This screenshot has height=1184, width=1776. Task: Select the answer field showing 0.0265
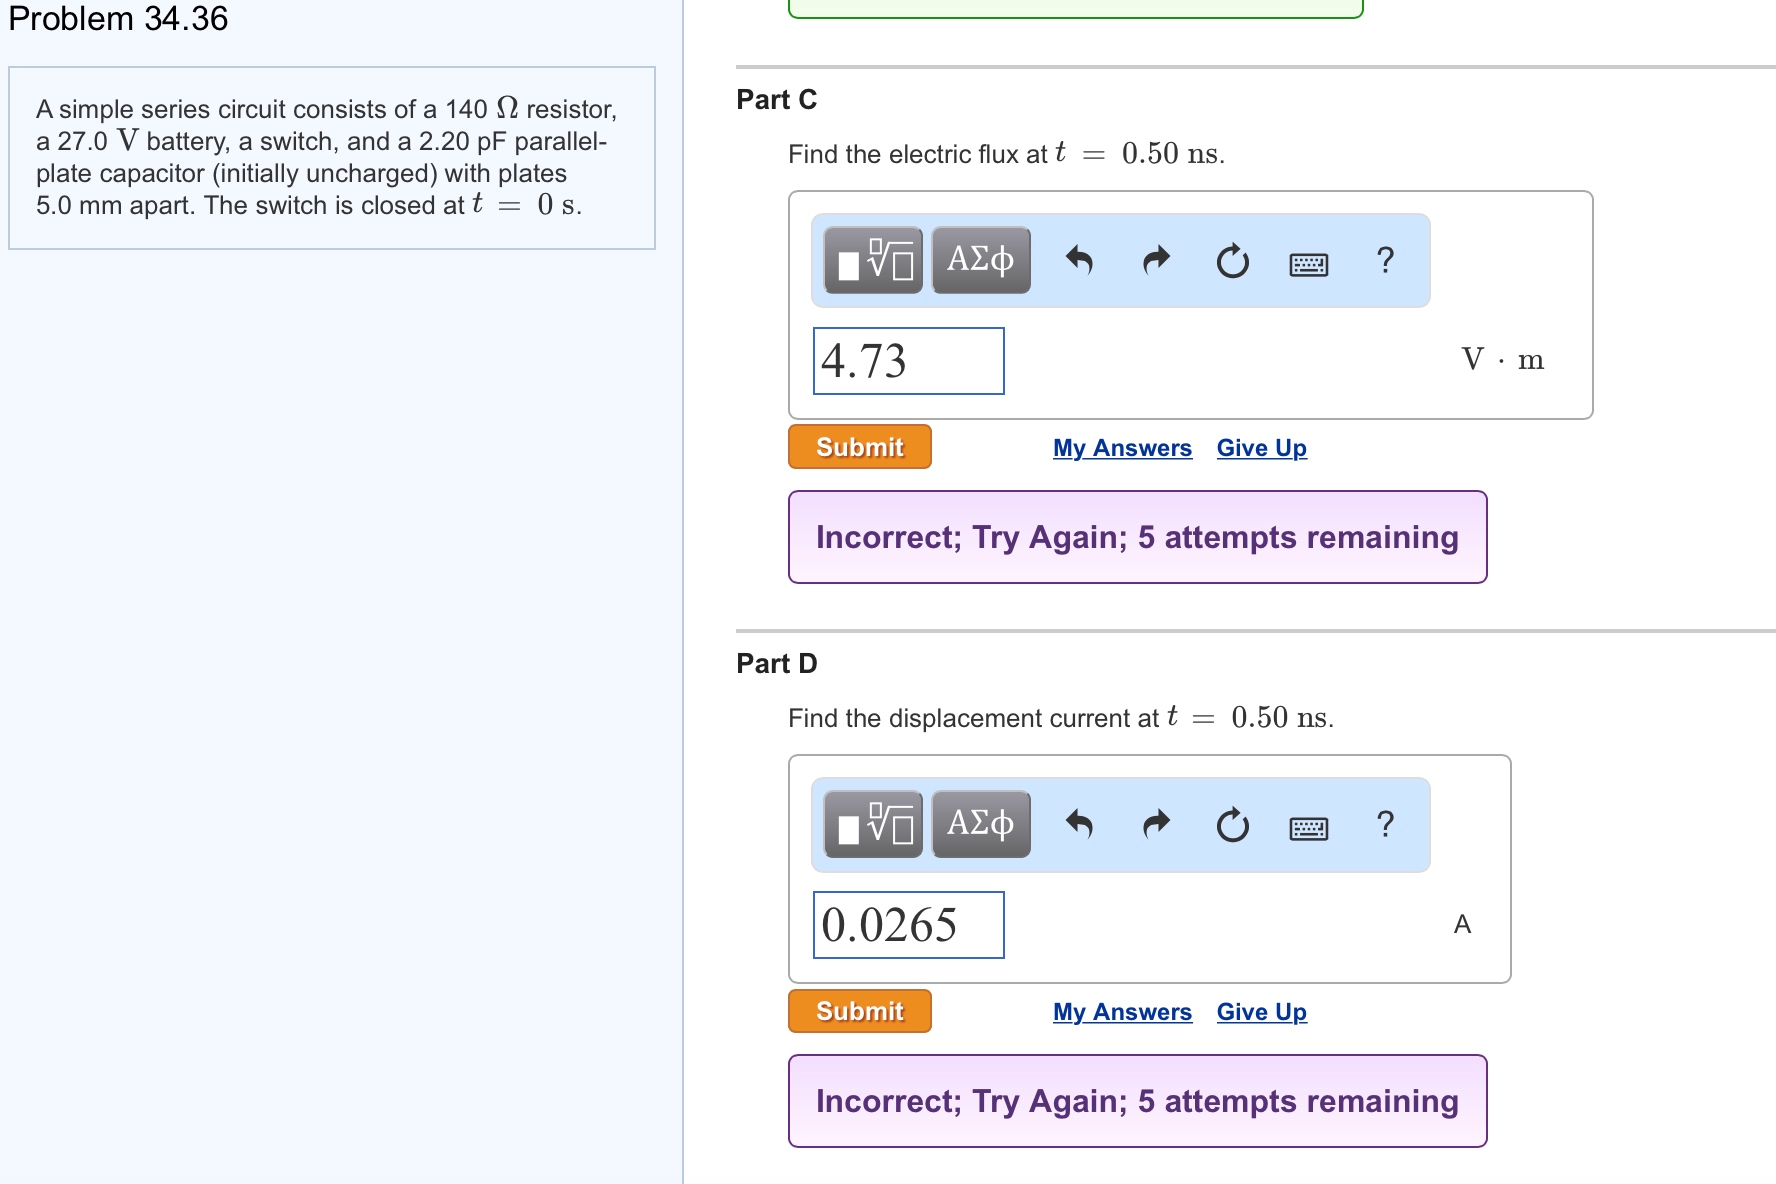coord(908,925)
